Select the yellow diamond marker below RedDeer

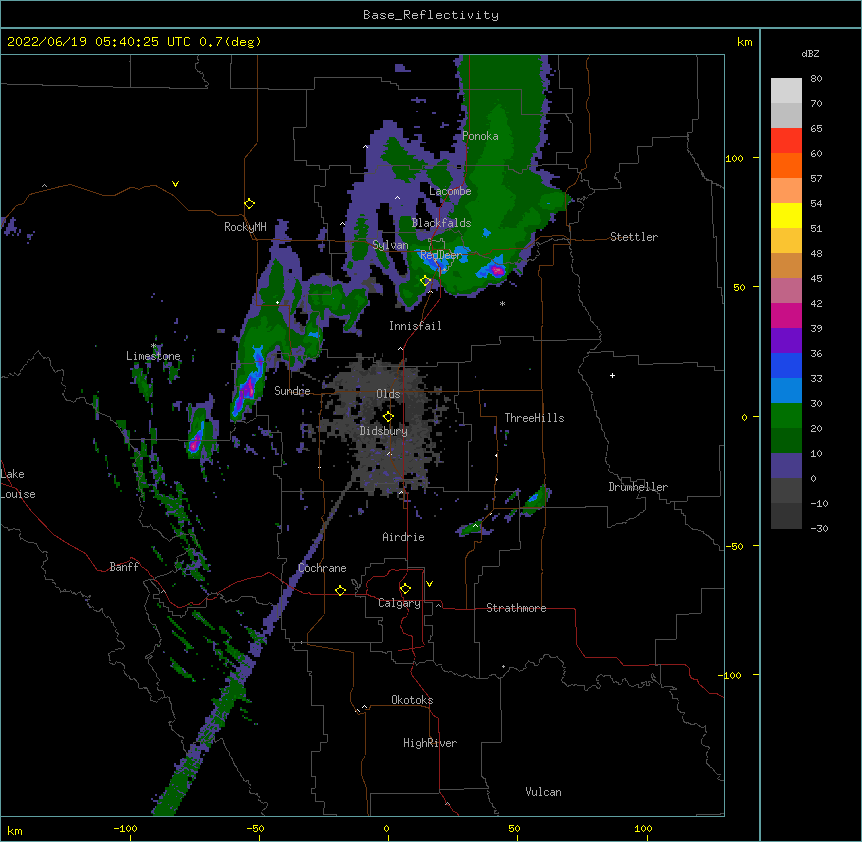pyautogui.click(x=426, y=281)
